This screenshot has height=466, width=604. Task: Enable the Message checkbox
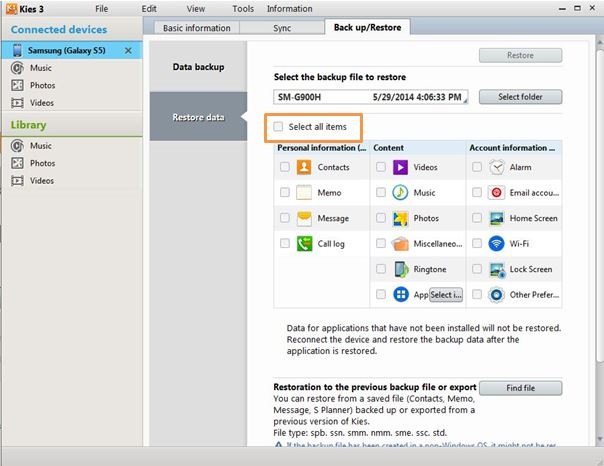pyautogui.click(x=285, y=218)
